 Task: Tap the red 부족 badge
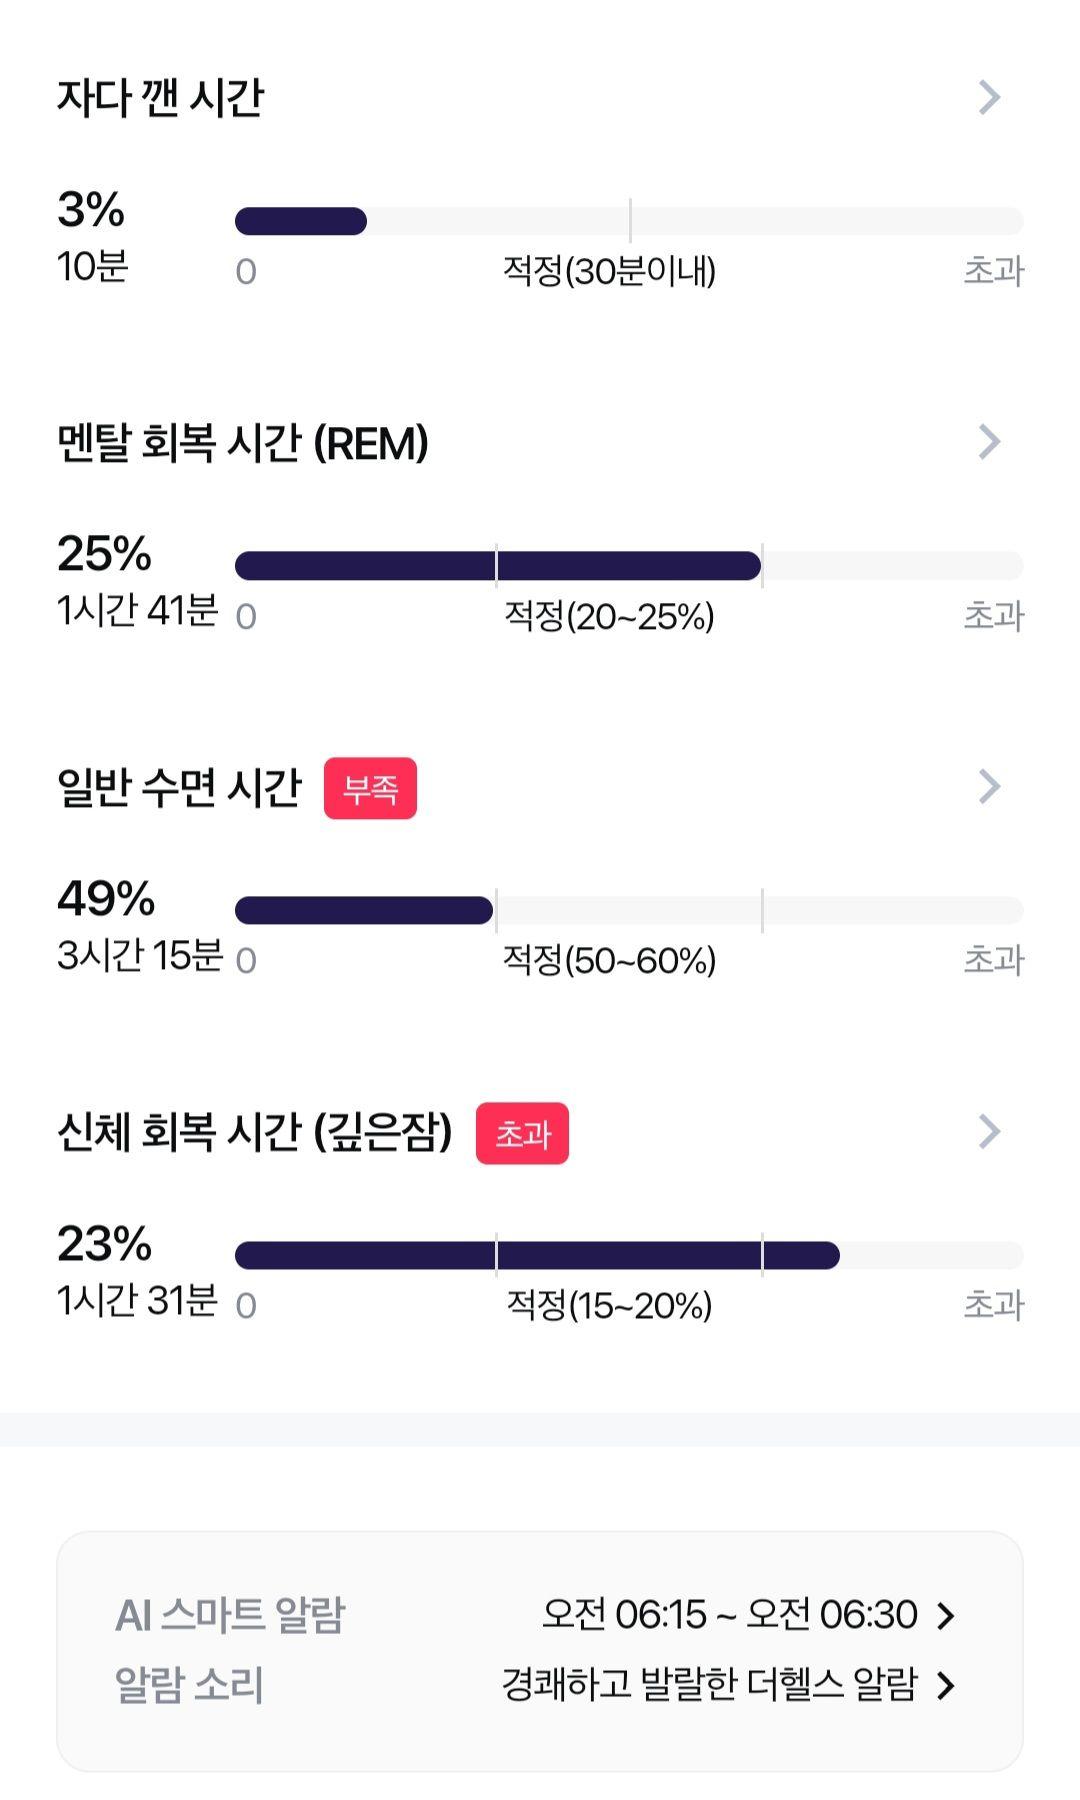click(370, 788)
